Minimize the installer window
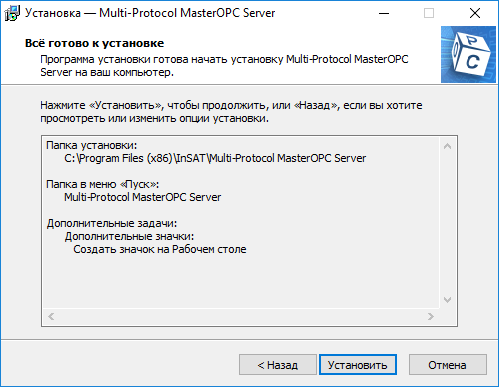This screenshot has height=387, width=499. [384, 13]
